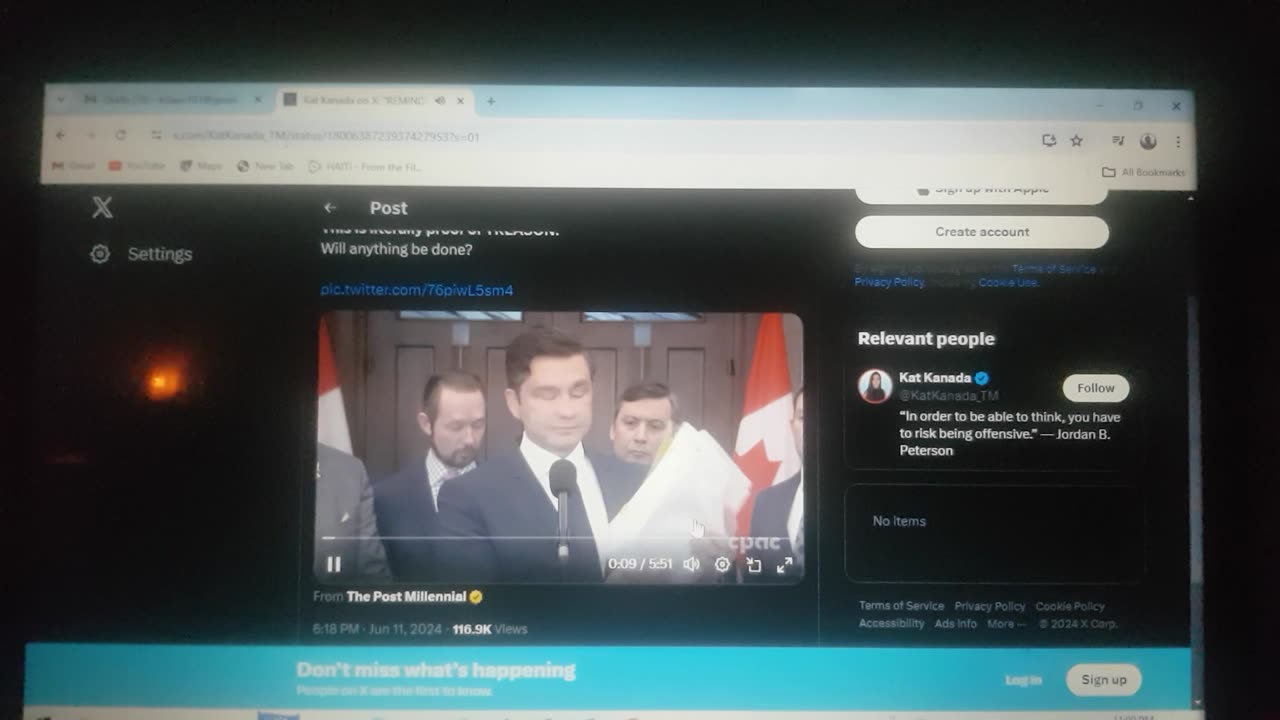This screenshot has height=720, width=1280.
Task: Open The Post Millennial source link
Action: pos(406,597)
